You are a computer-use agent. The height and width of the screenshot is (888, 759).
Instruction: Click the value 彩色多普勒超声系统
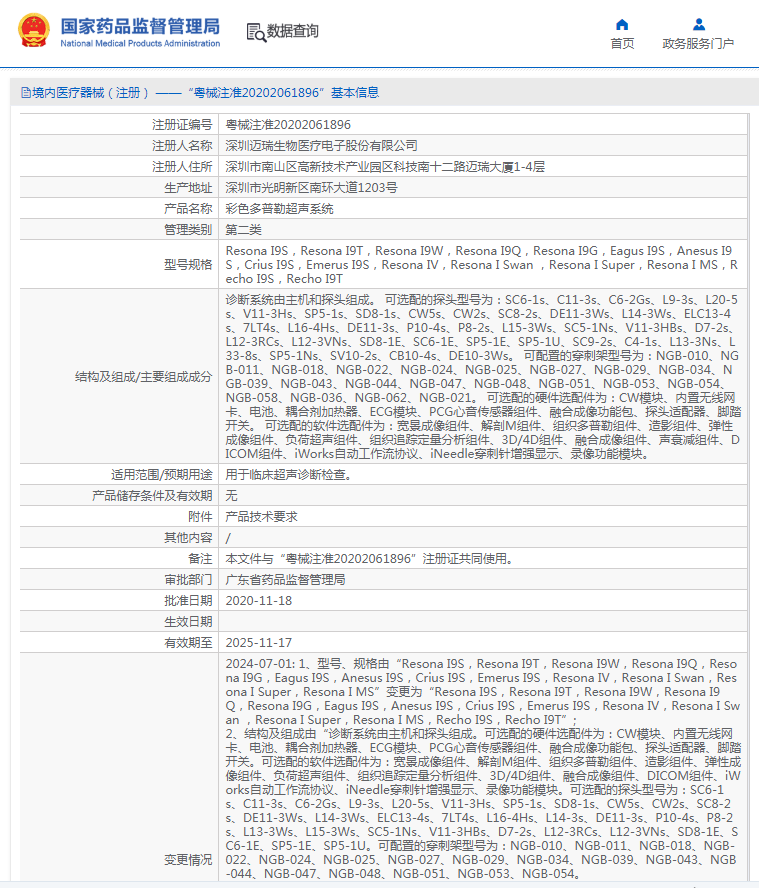(279, 208)
